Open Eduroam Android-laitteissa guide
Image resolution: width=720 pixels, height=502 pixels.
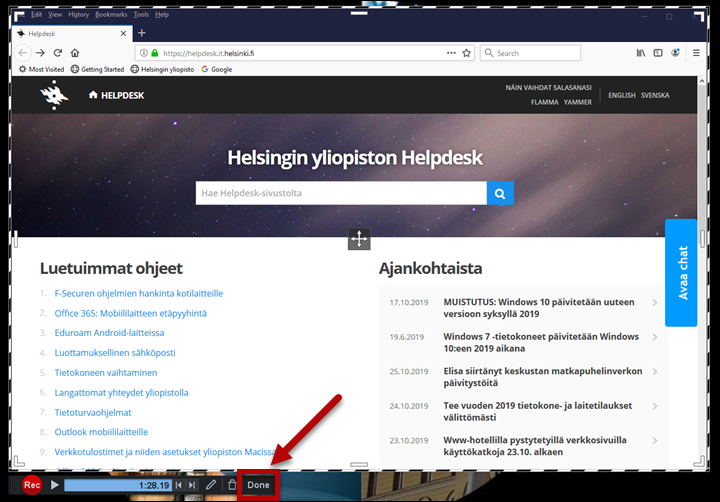pos(109,333)
